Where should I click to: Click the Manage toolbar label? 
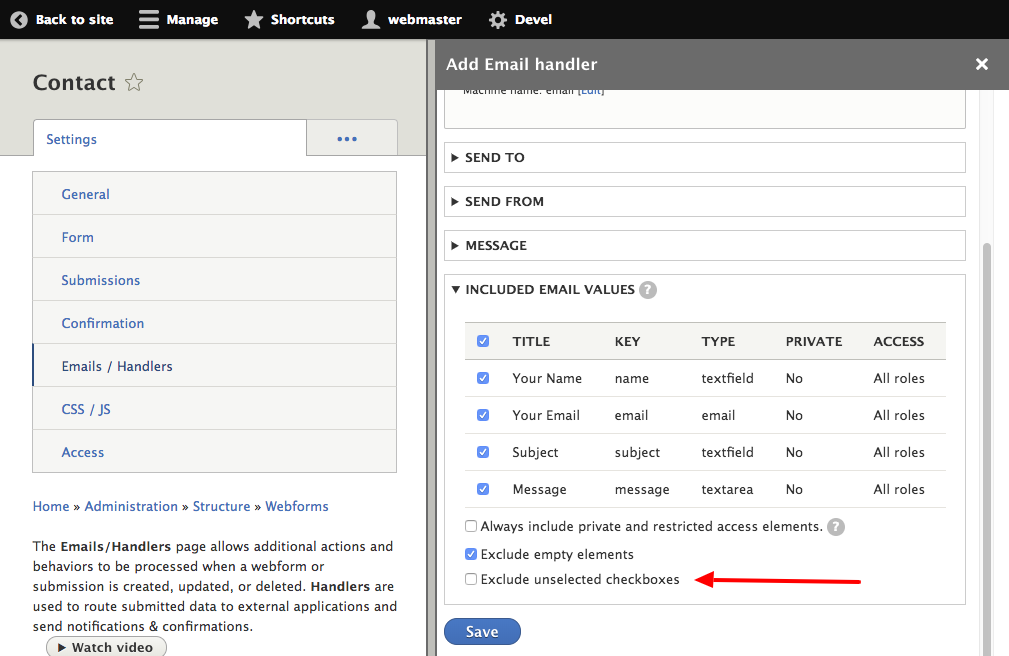(x=192, y=20)
